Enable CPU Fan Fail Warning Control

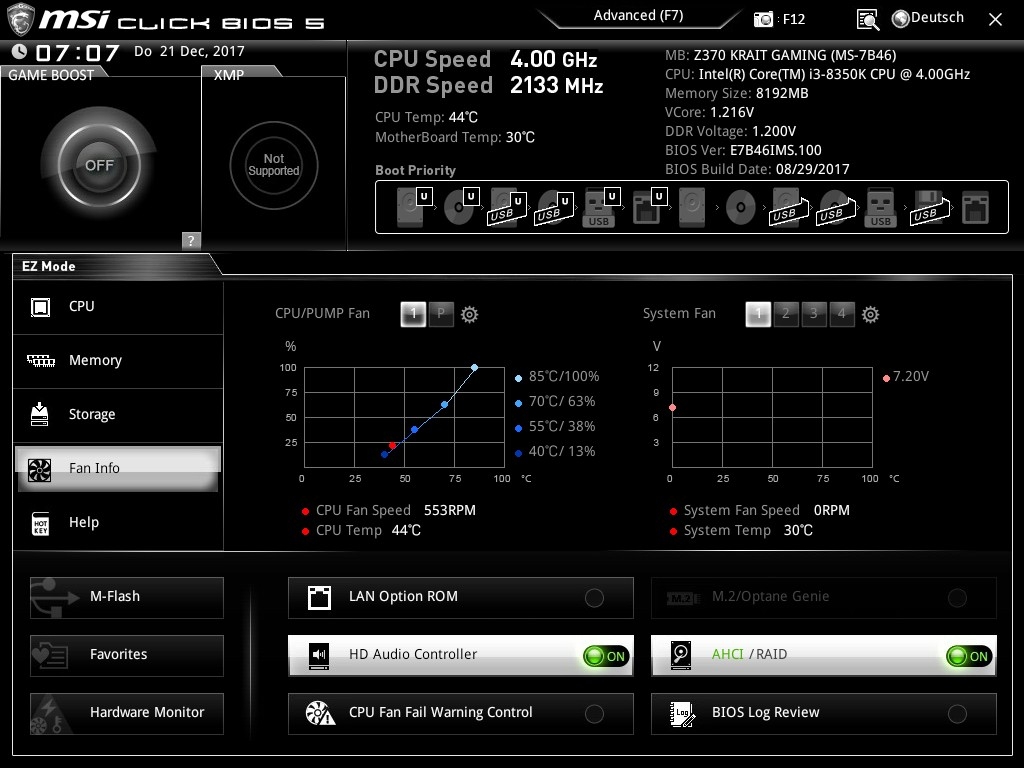coord(594,714)
